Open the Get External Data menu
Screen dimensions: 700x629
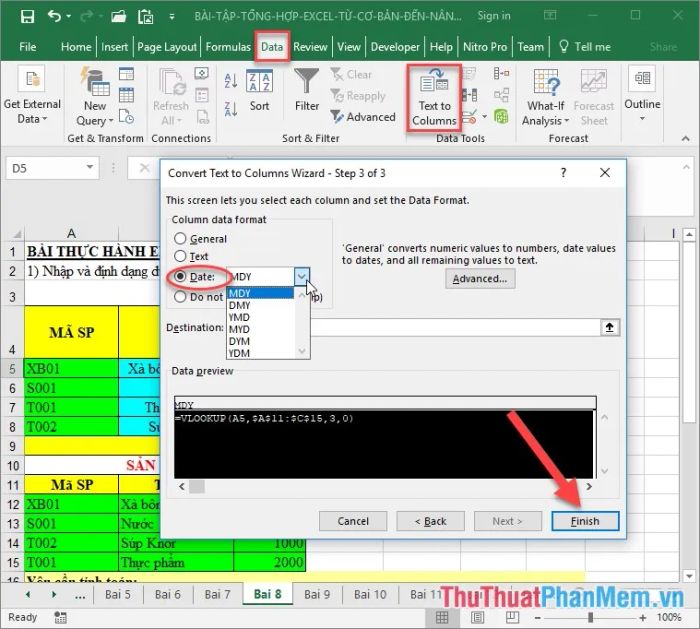click(x=32, y=95)
